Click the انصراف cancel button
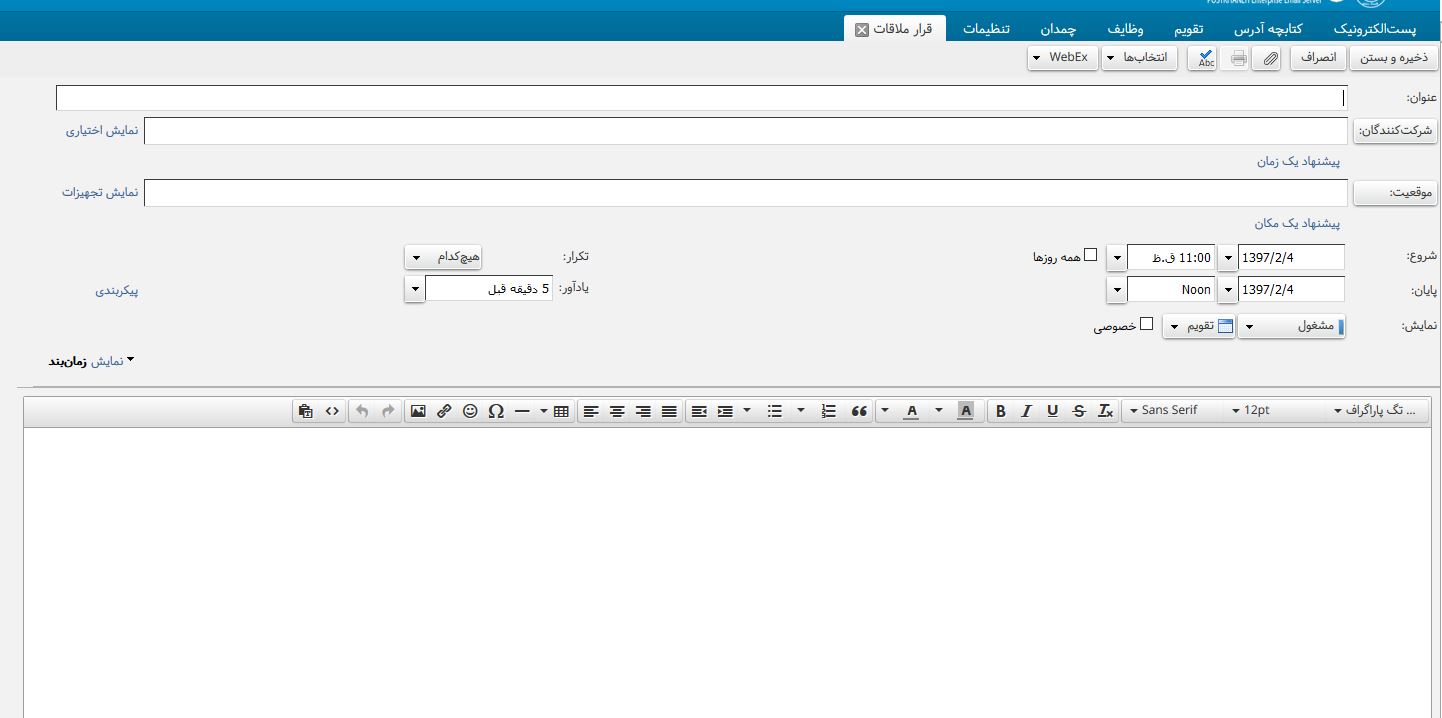Screen dimensions: 1442x718 (1319, 58)
